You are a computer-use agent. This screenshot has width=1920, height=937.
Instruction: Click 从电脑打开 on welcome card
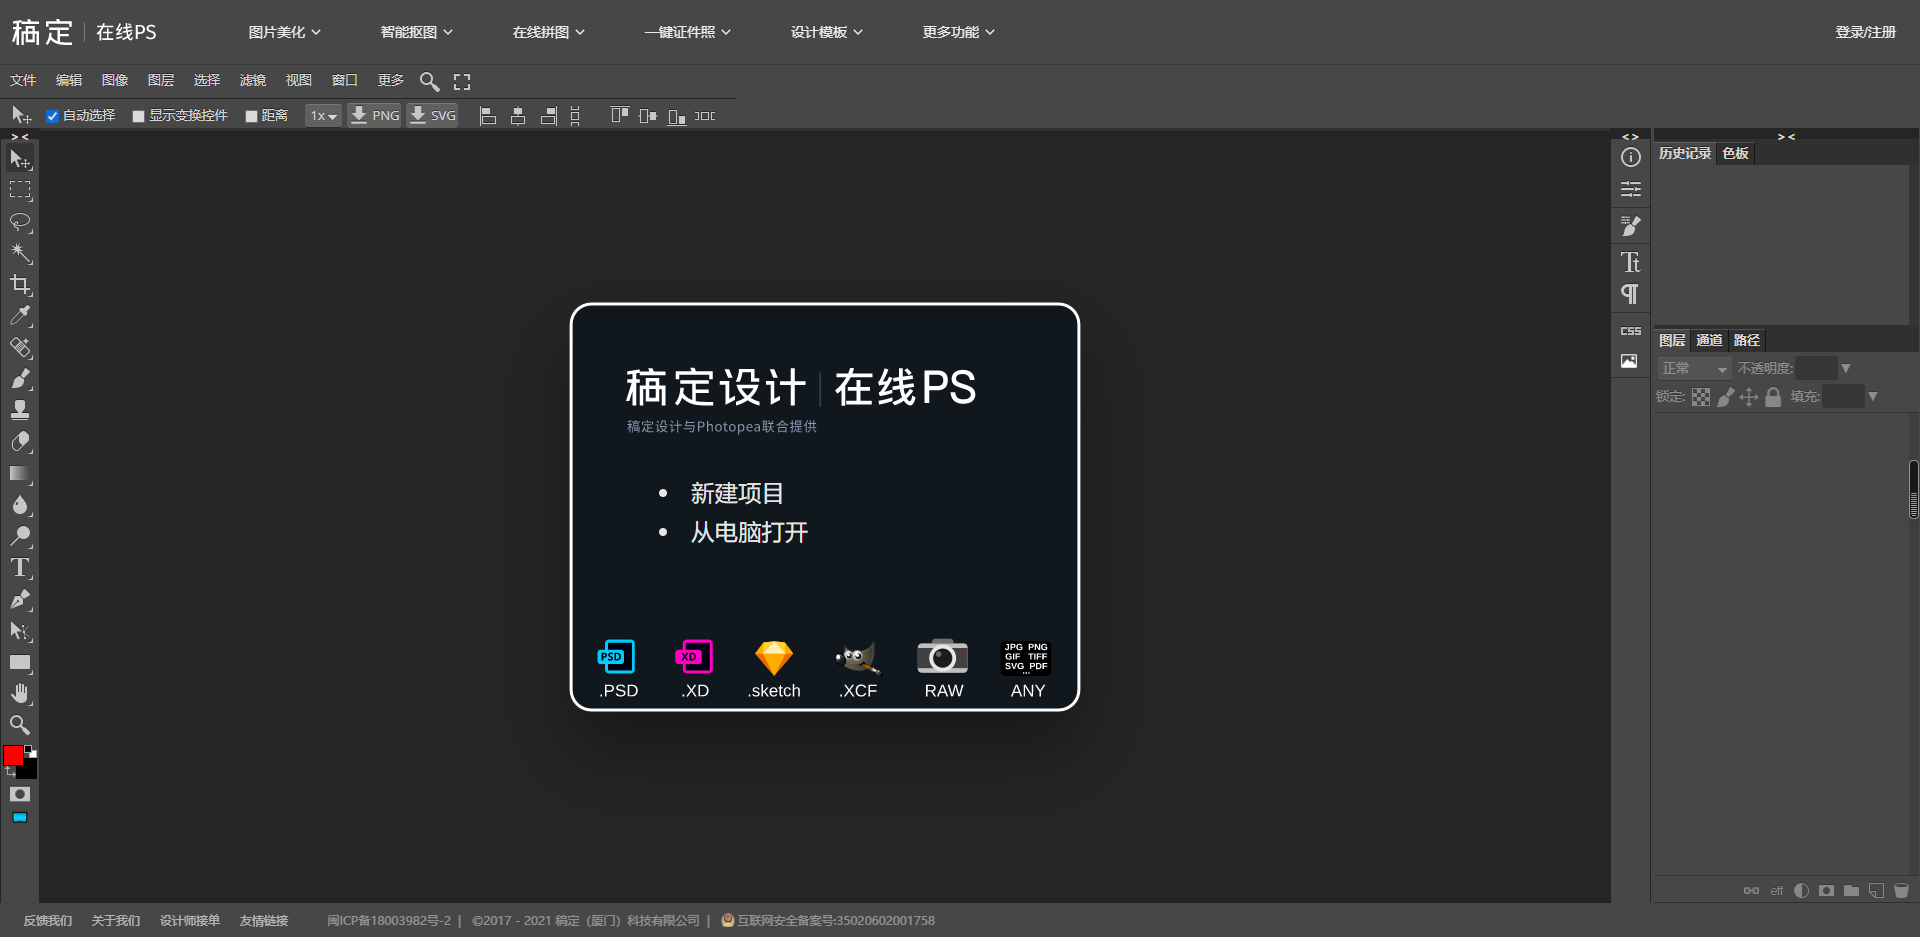coord(749,532)
